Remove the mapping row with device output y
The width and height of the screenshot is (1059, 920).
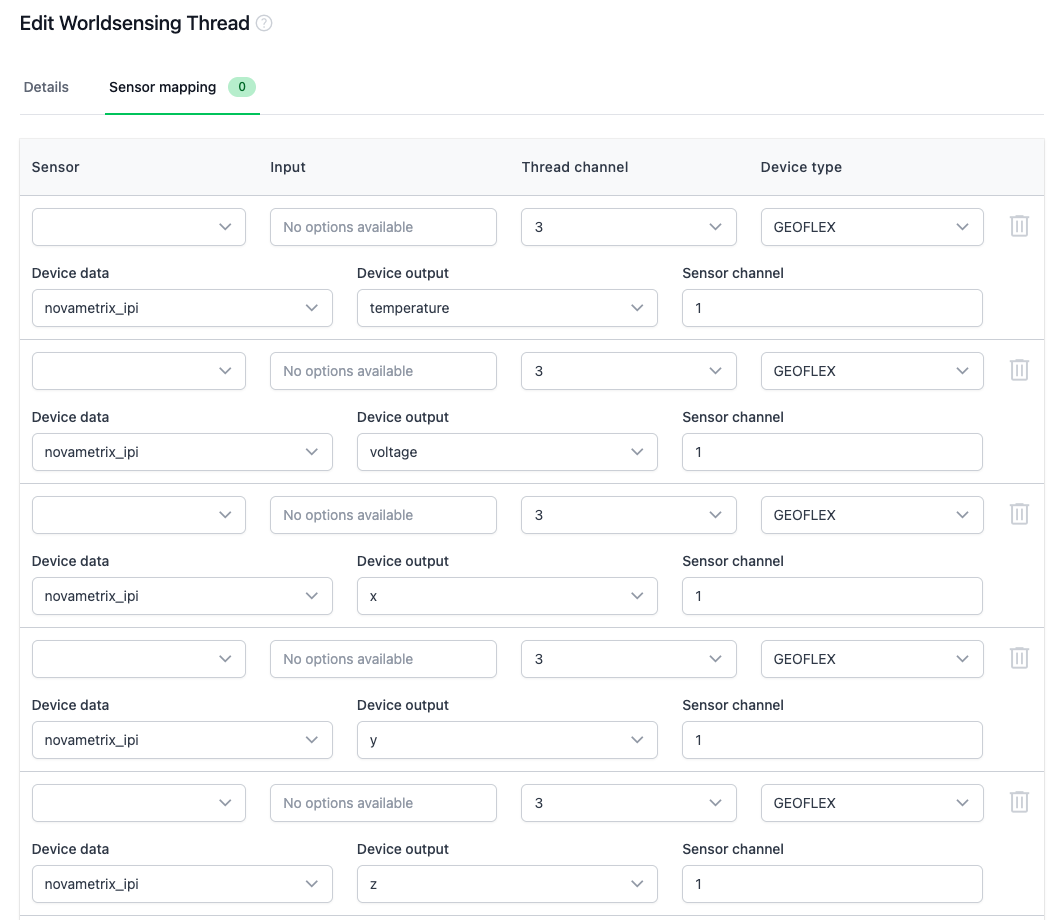[x=1019, y=658]
